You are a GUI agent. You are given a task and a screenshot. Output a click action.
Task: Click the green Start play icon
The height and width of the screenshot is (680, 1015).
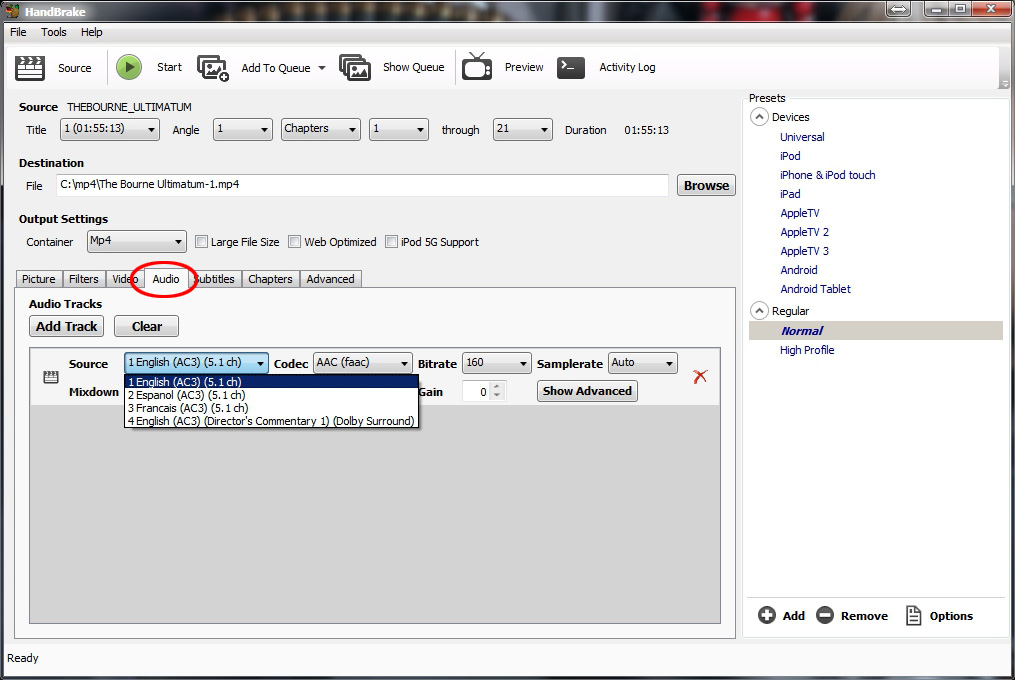129,67
